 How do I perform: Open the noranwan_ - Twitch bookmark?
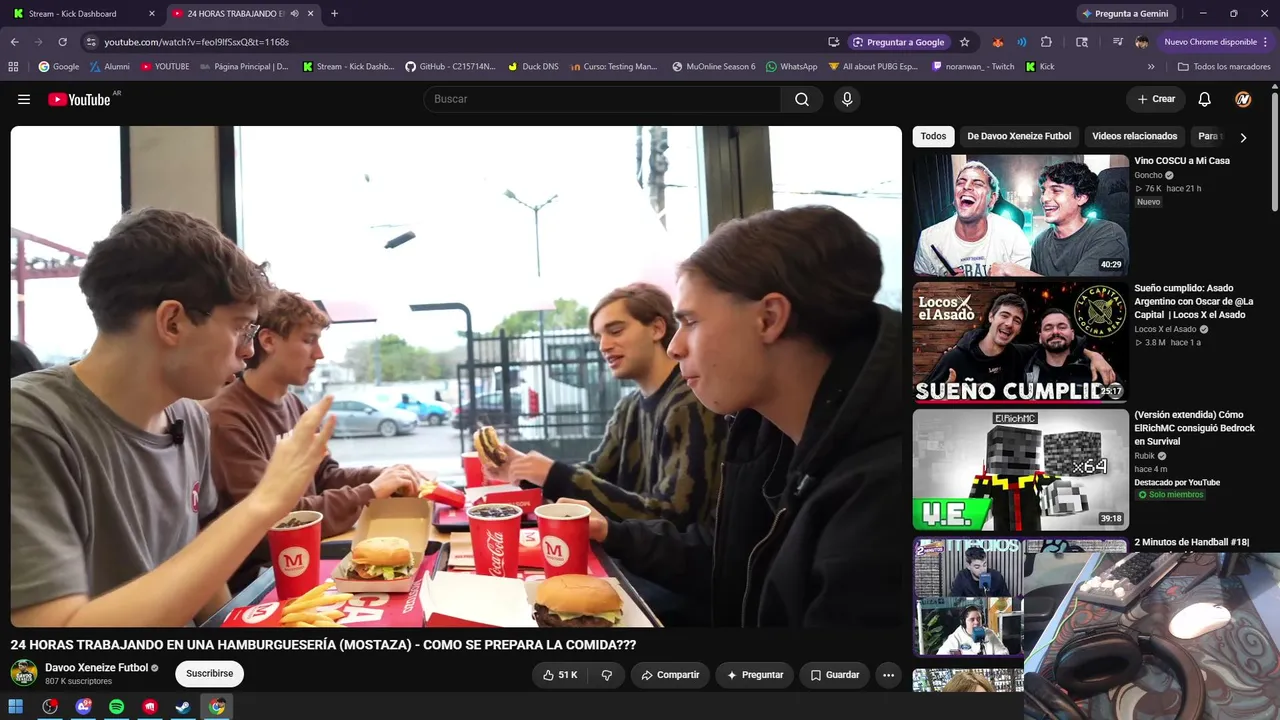pyautogui.click(x=973, y=67)
